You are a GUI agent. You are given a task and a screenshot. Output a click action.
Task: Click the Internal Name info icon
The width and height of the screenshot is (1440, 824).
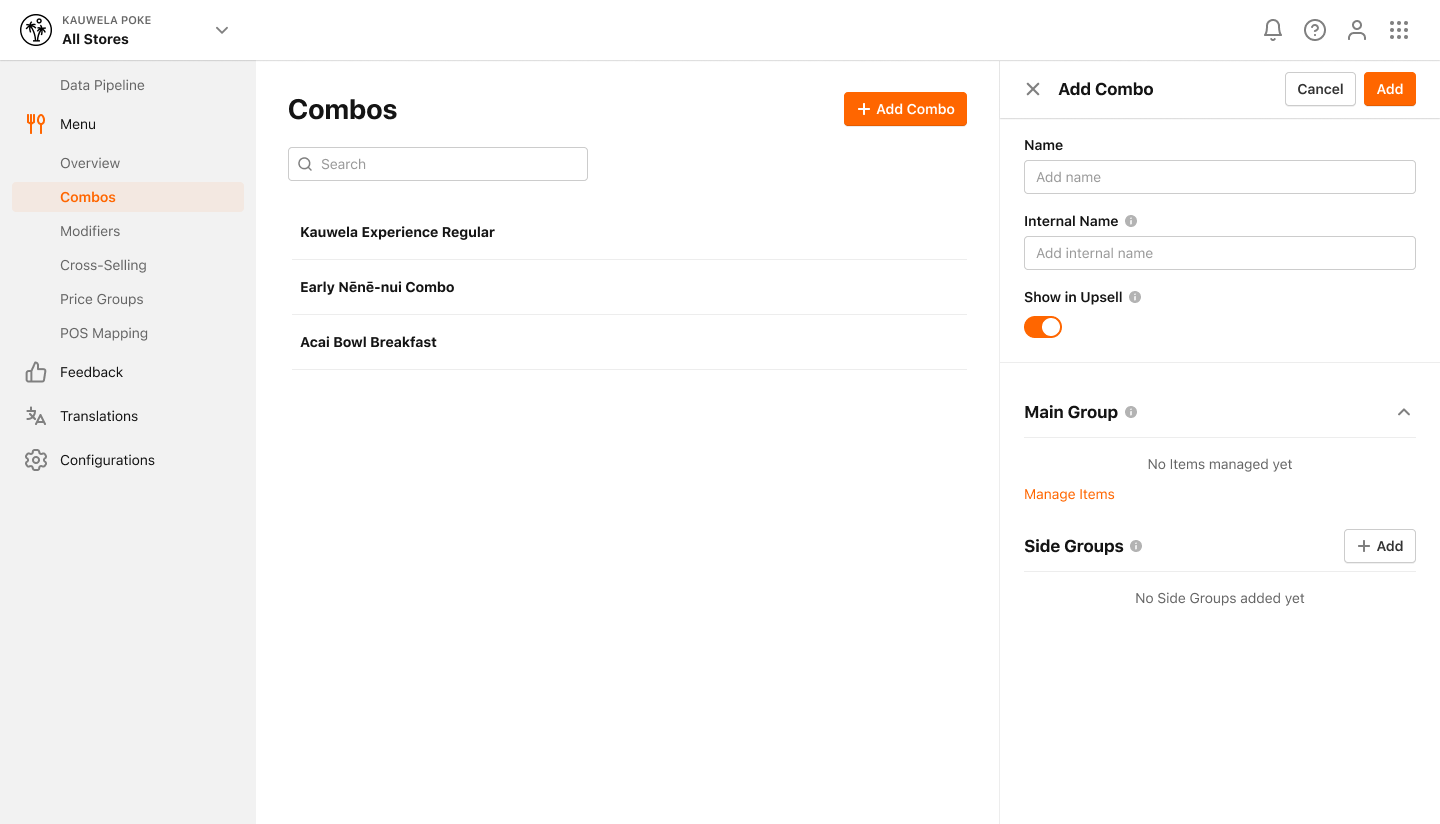1131,221
